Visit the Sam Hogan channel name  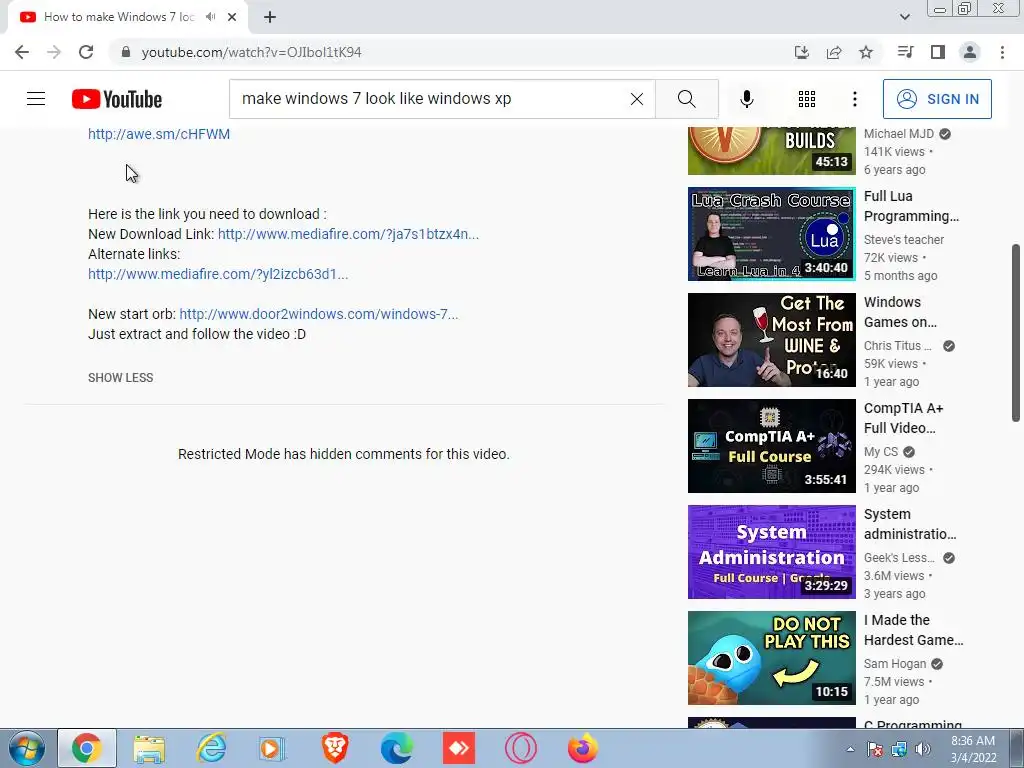(895, 664)
